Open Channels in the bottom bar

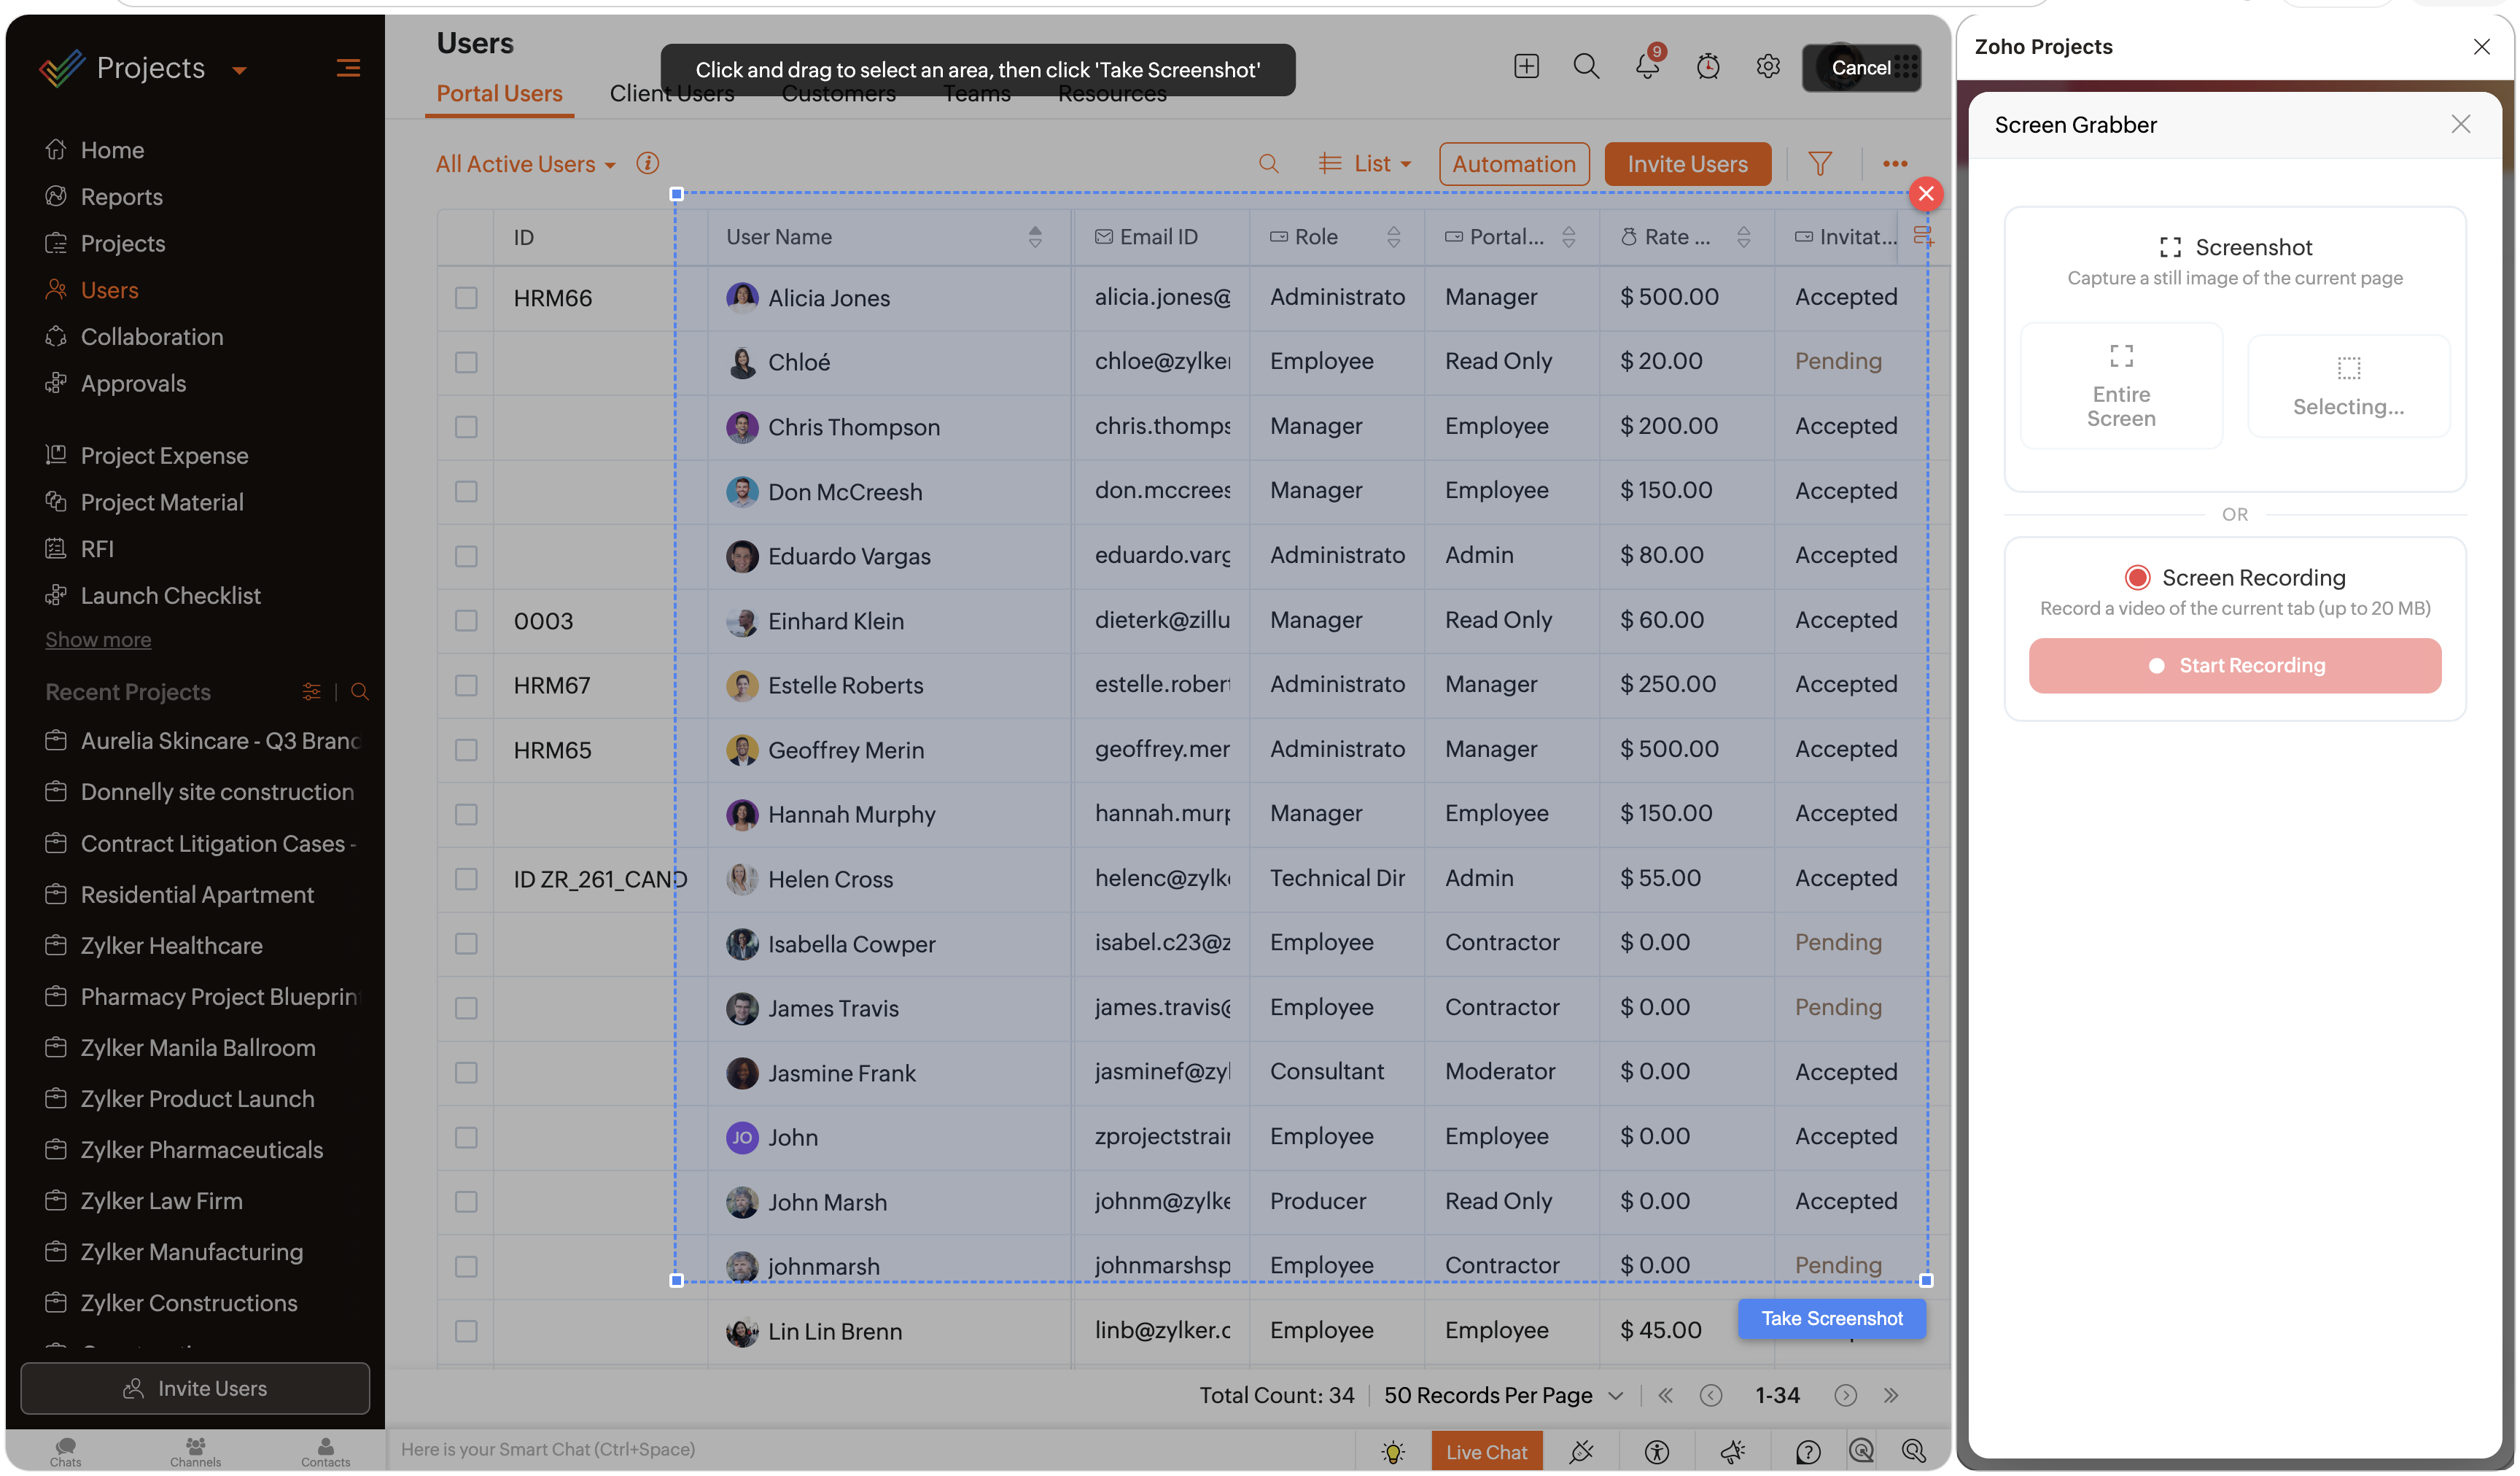click(195, 1451)
